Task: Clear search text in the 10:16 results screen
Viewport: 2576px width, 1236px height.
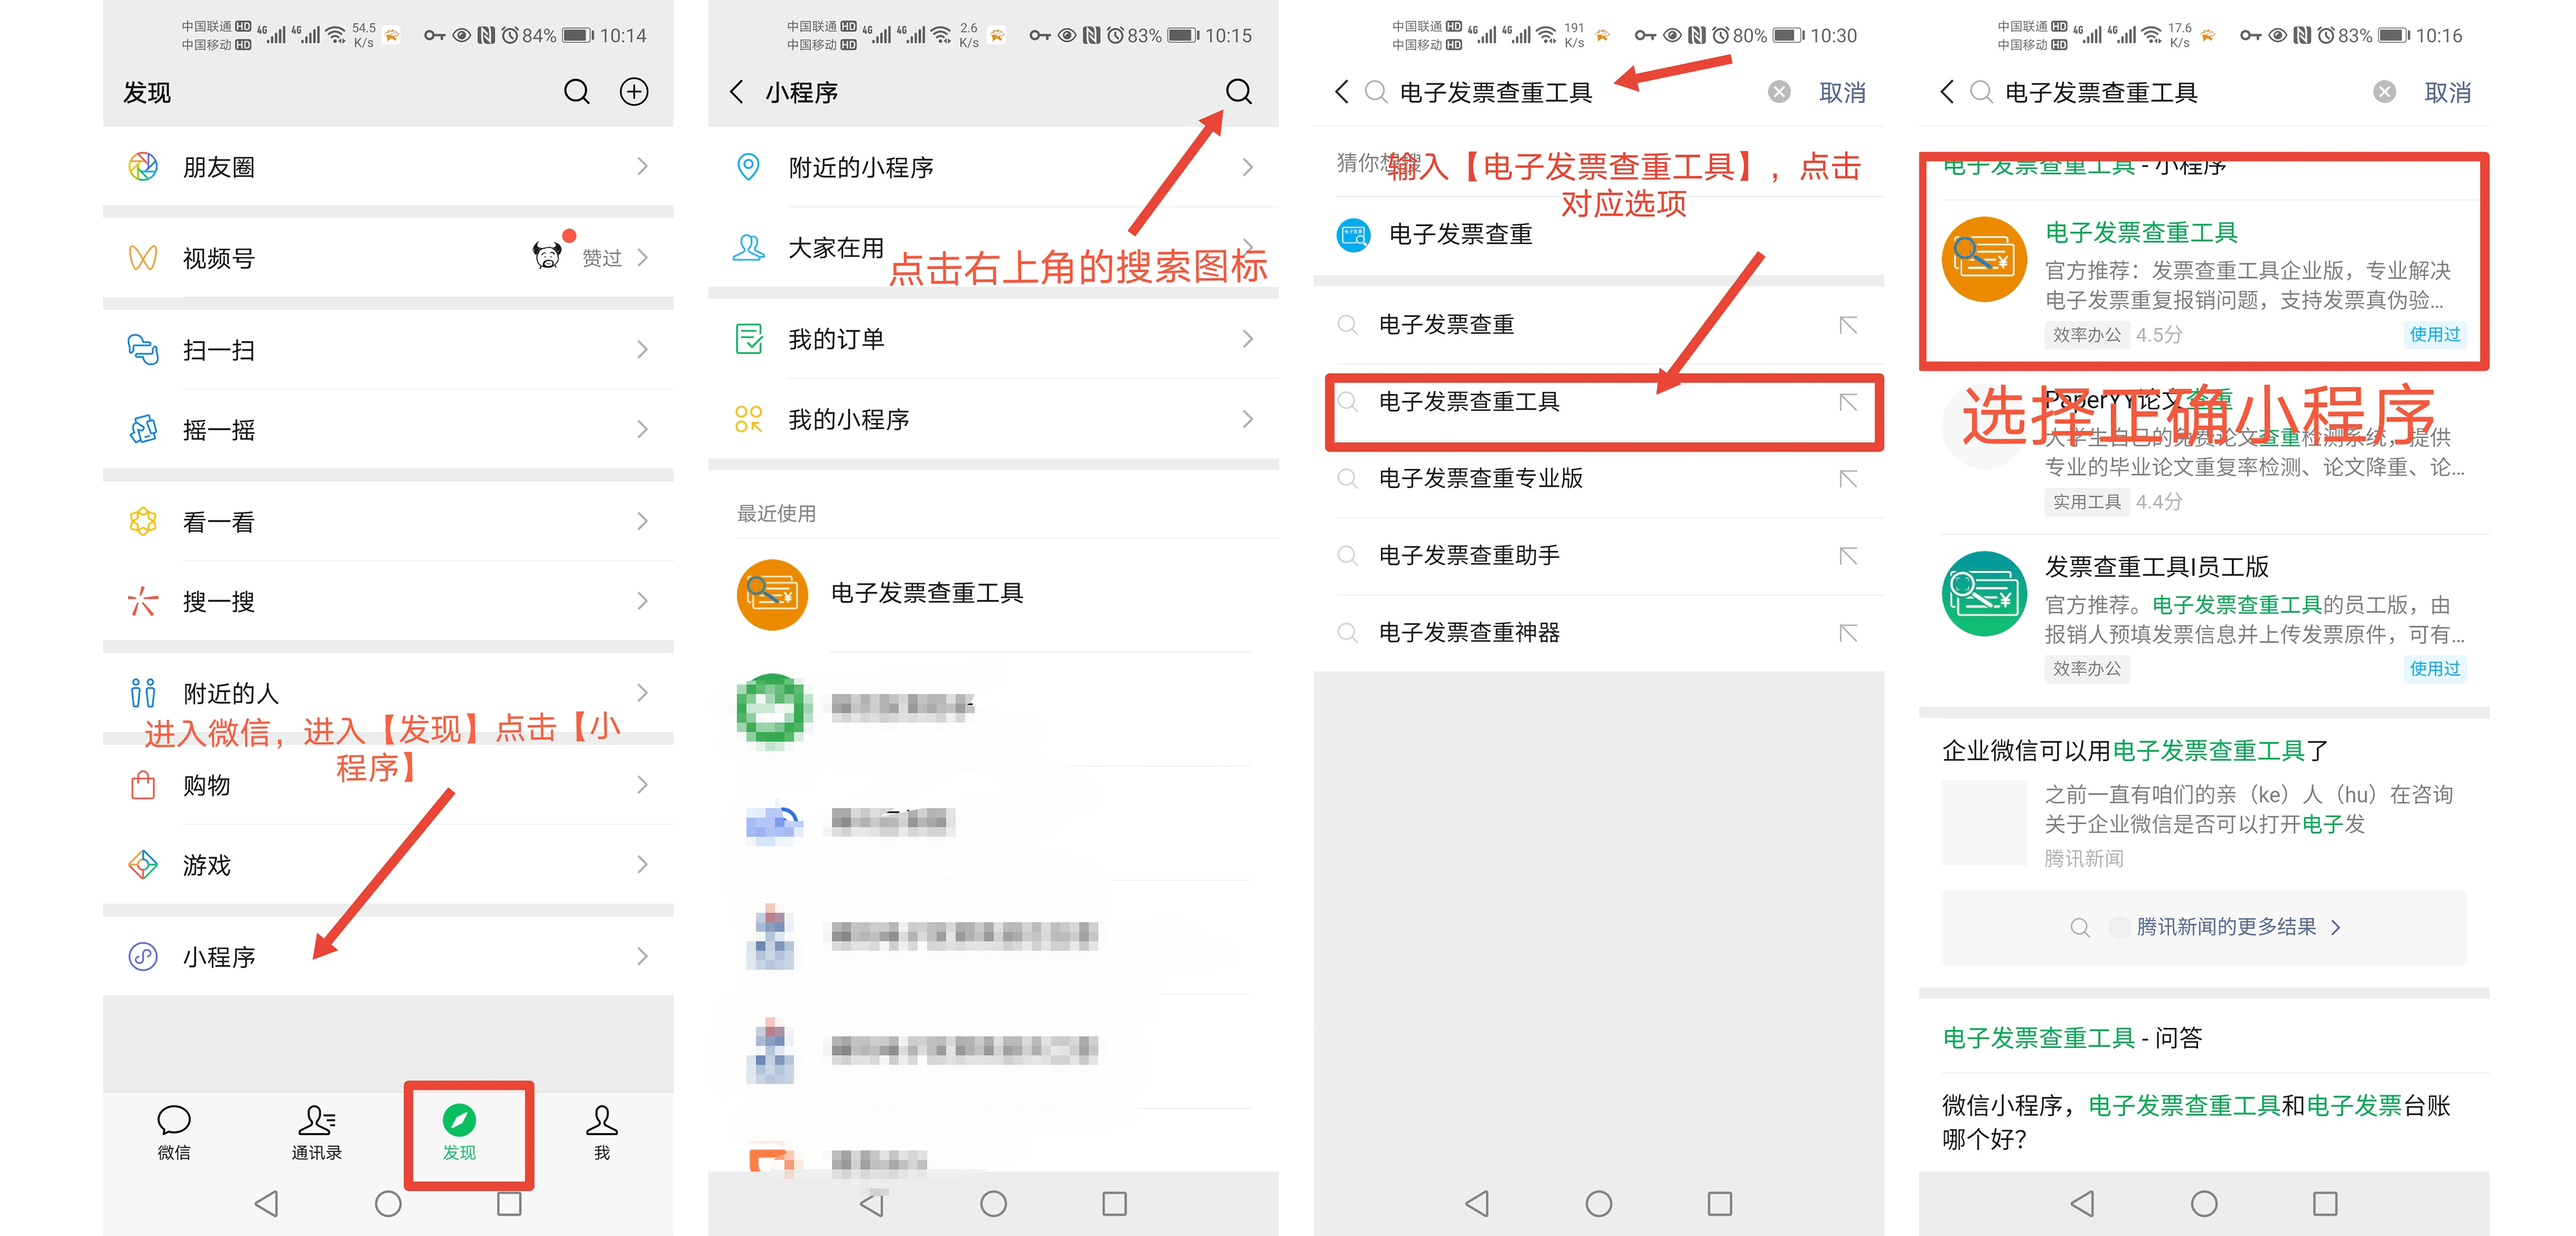Action: [2384, 92]
